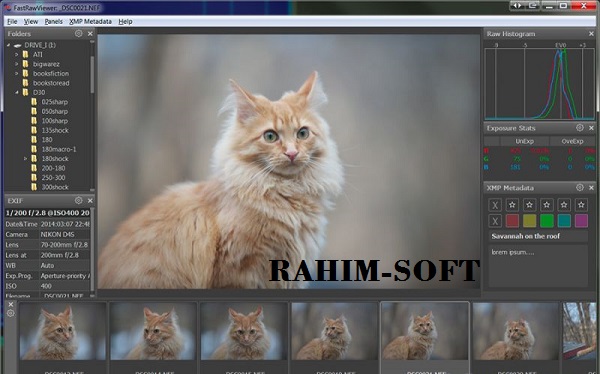
Task: Close the Raw Histogram panel
Action: coord(591,34)
